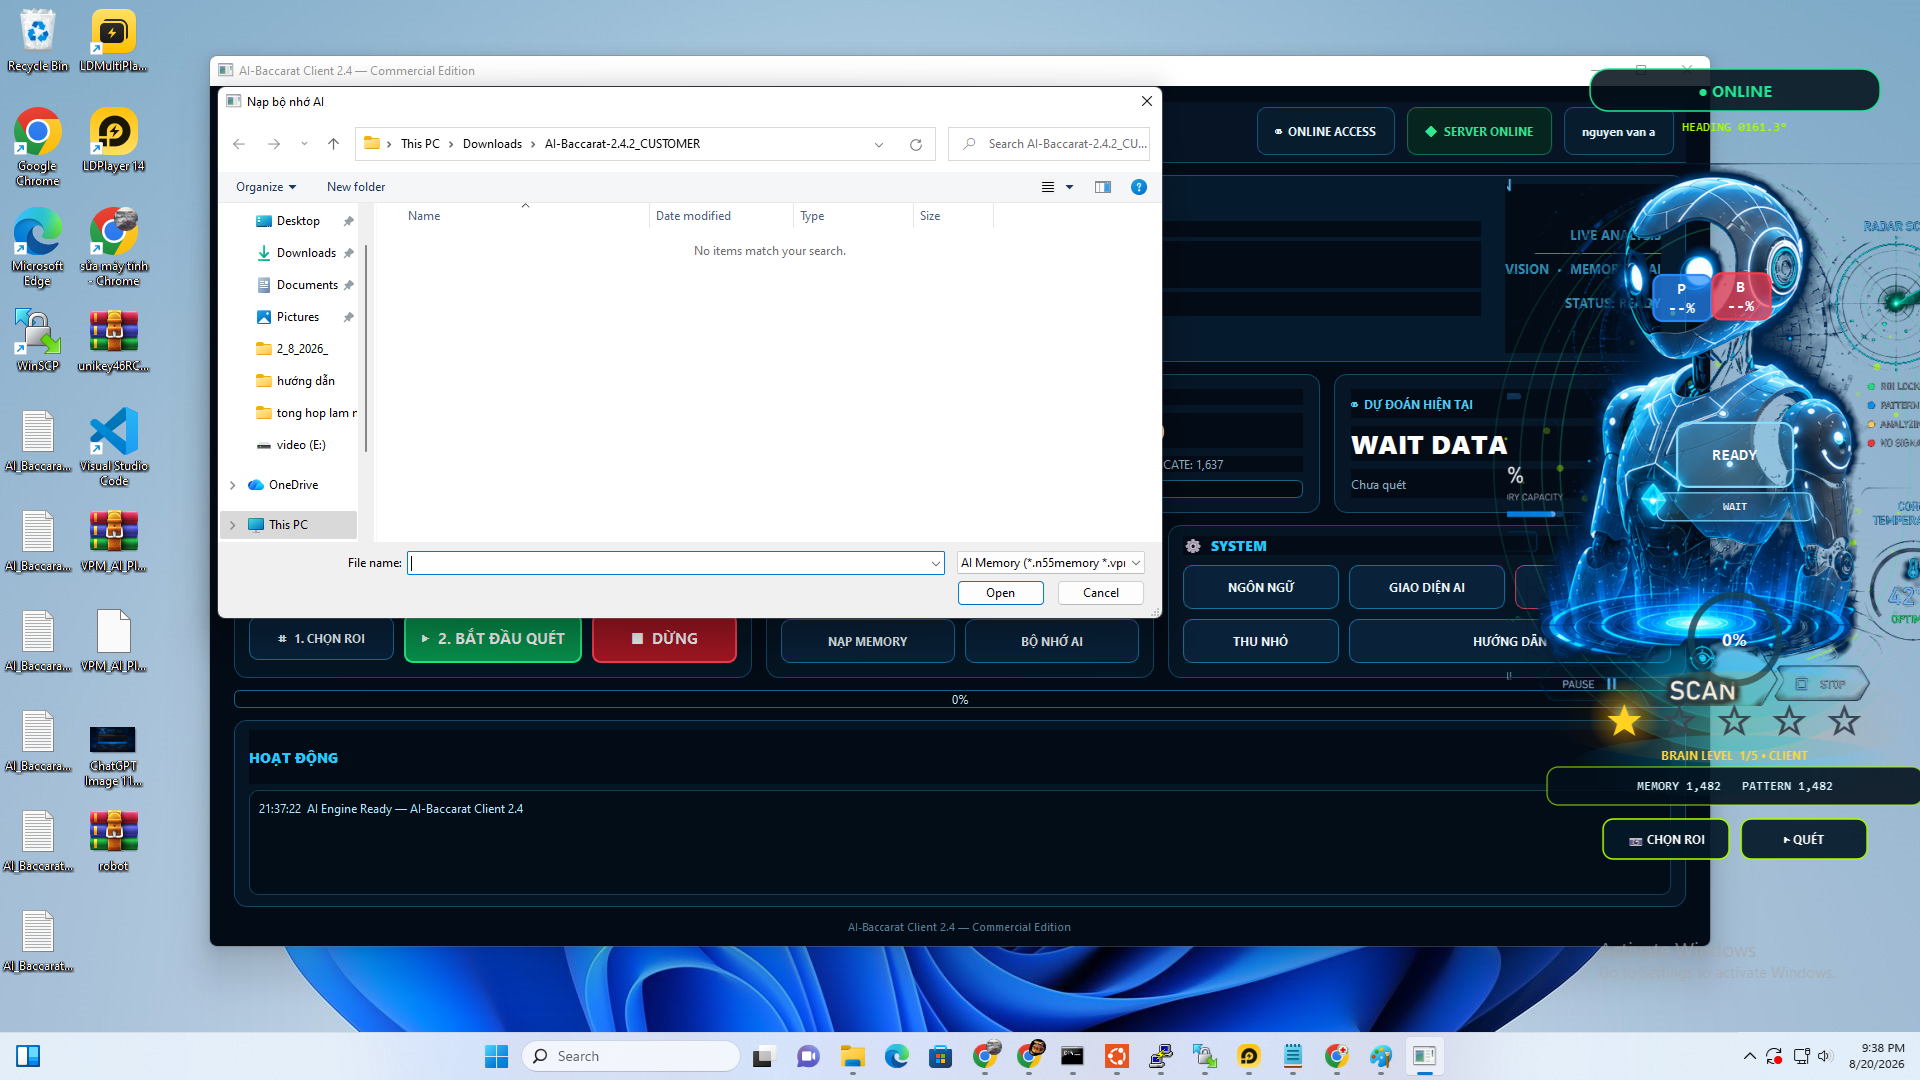Click the Search AI-Baccarat-2.4.2_CU... box
1920x1080 pixels.
click(x=1049, y=144)
